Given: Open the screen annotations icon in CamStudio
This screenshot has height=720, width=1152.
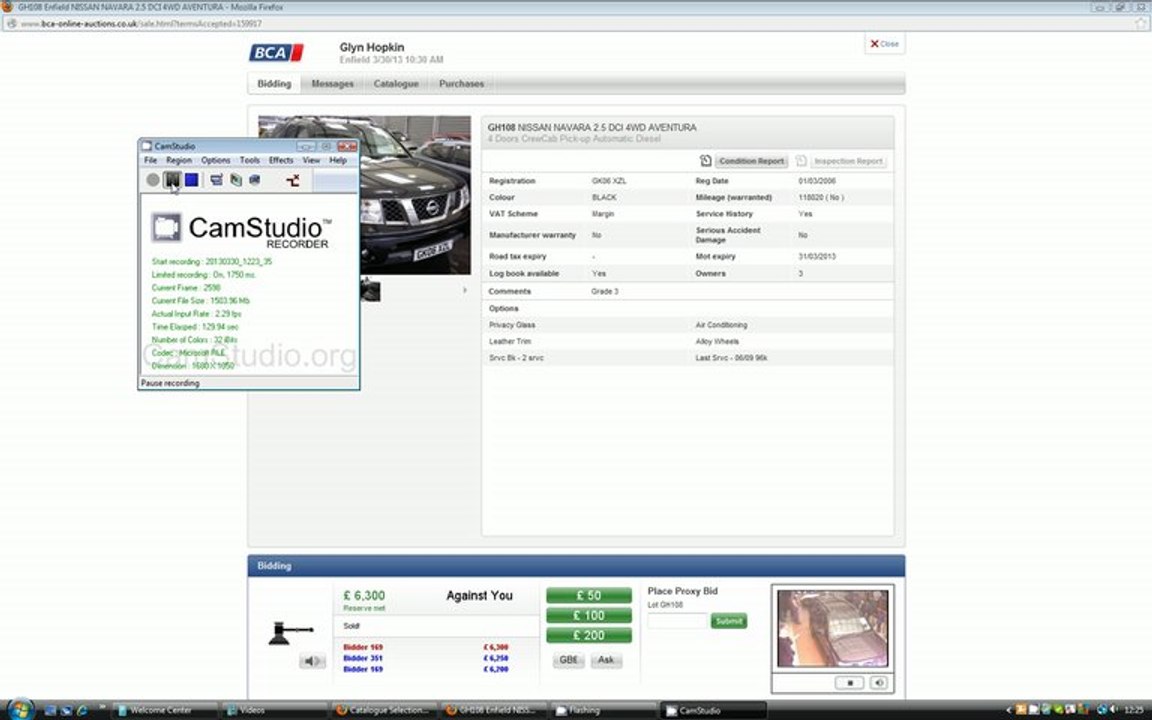Looking at the screenshot, I should click(216, 179).
